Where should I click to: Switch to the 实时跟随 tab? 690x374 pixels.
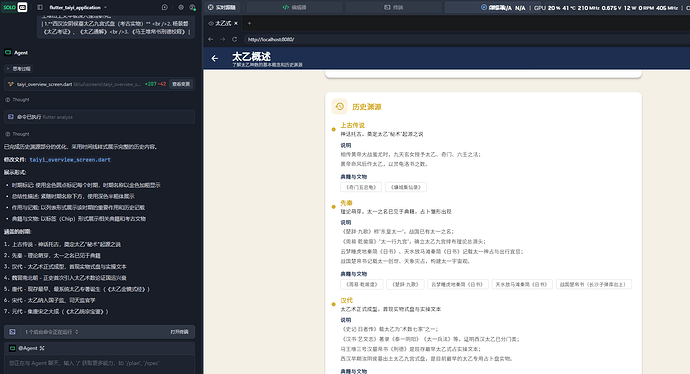click(222, 7)
